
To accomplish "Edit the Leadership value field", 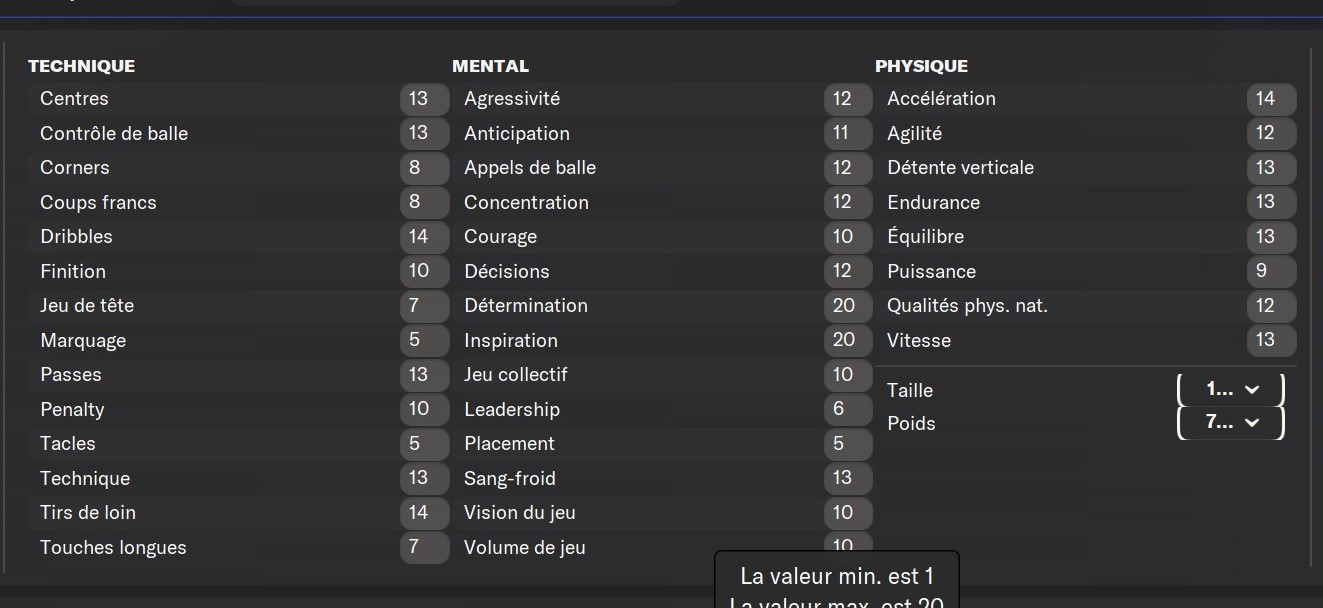I will pyautogui.click(x=848, y=409).
